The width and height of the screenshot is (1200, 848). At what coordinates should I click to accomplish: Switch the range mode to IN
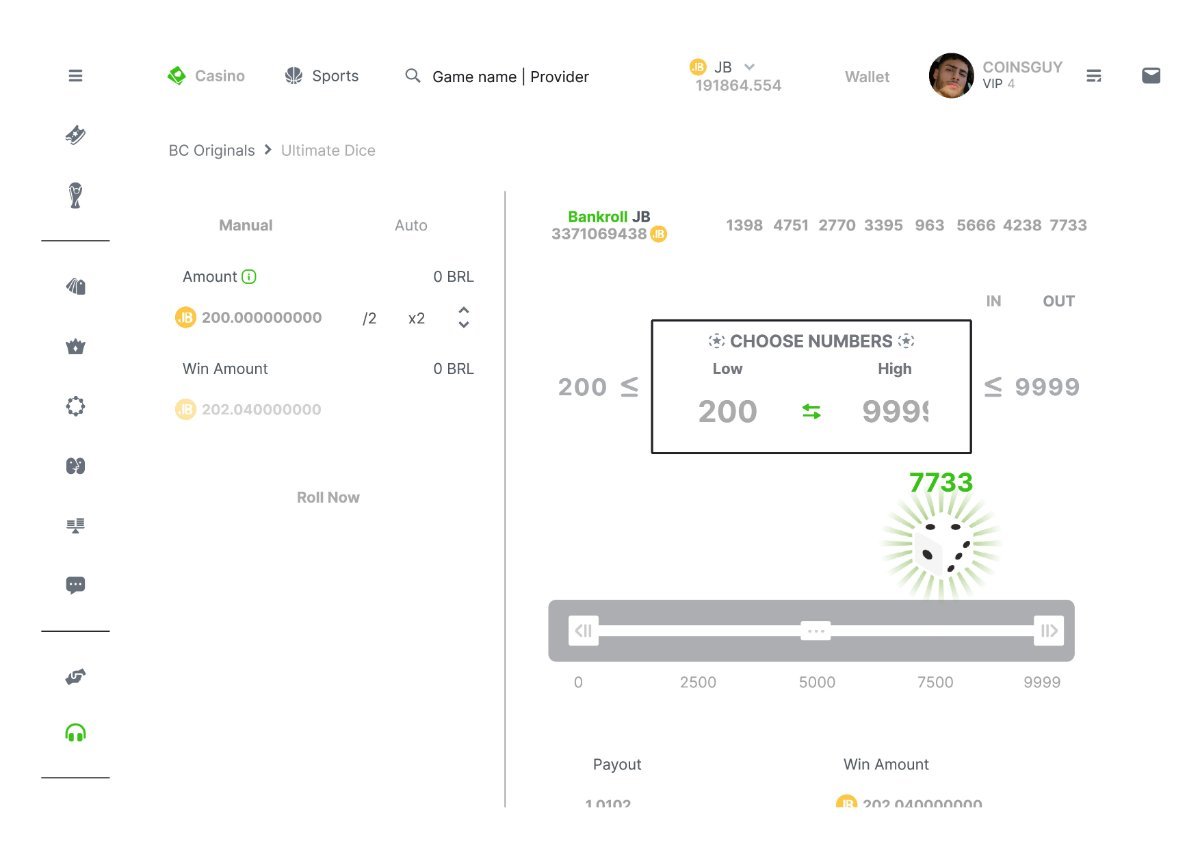993,301
